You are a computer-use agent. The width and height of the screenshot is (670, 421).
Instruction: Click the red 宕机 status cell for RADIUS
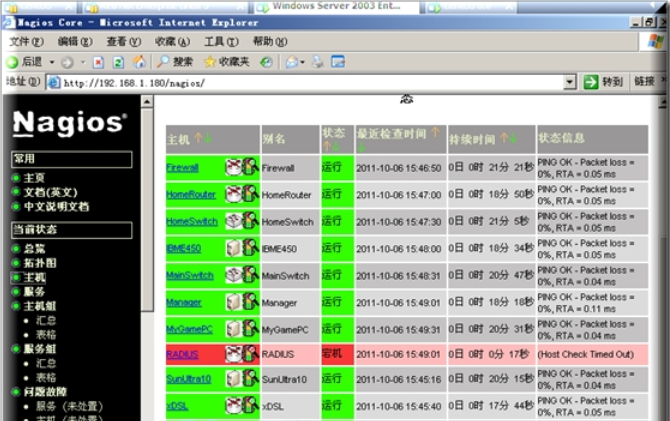(x=337, y=354)
